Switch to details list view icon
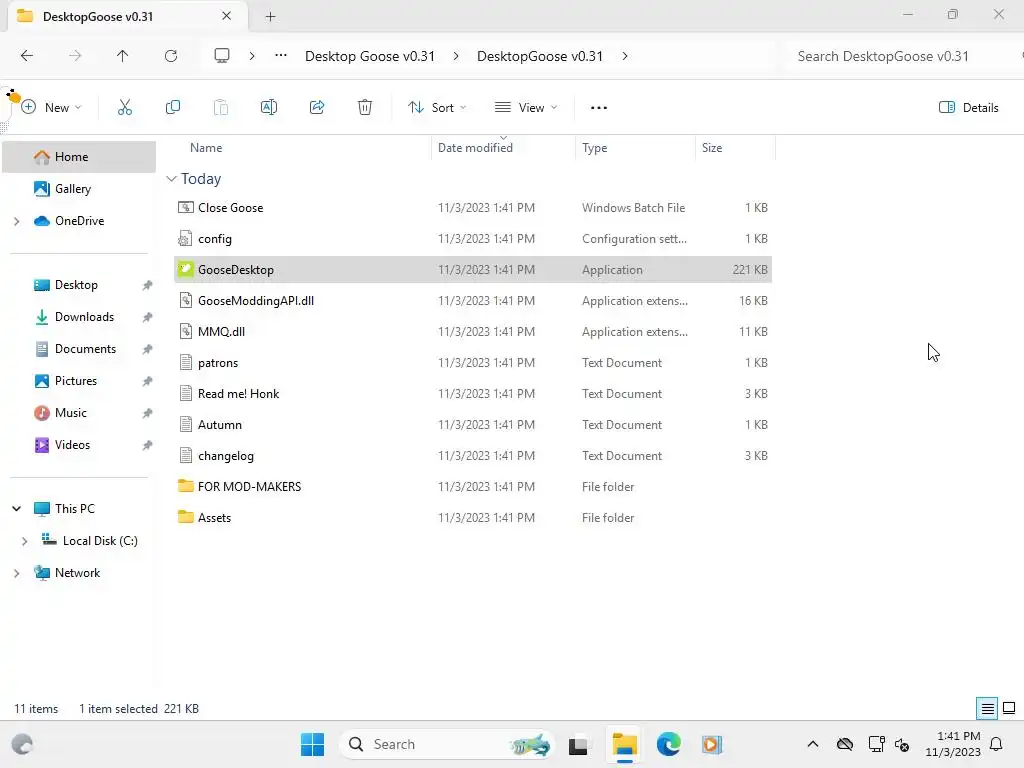The width and height of the screenshot is (1024, 768). pyautogui.click(x=987, y=709)
